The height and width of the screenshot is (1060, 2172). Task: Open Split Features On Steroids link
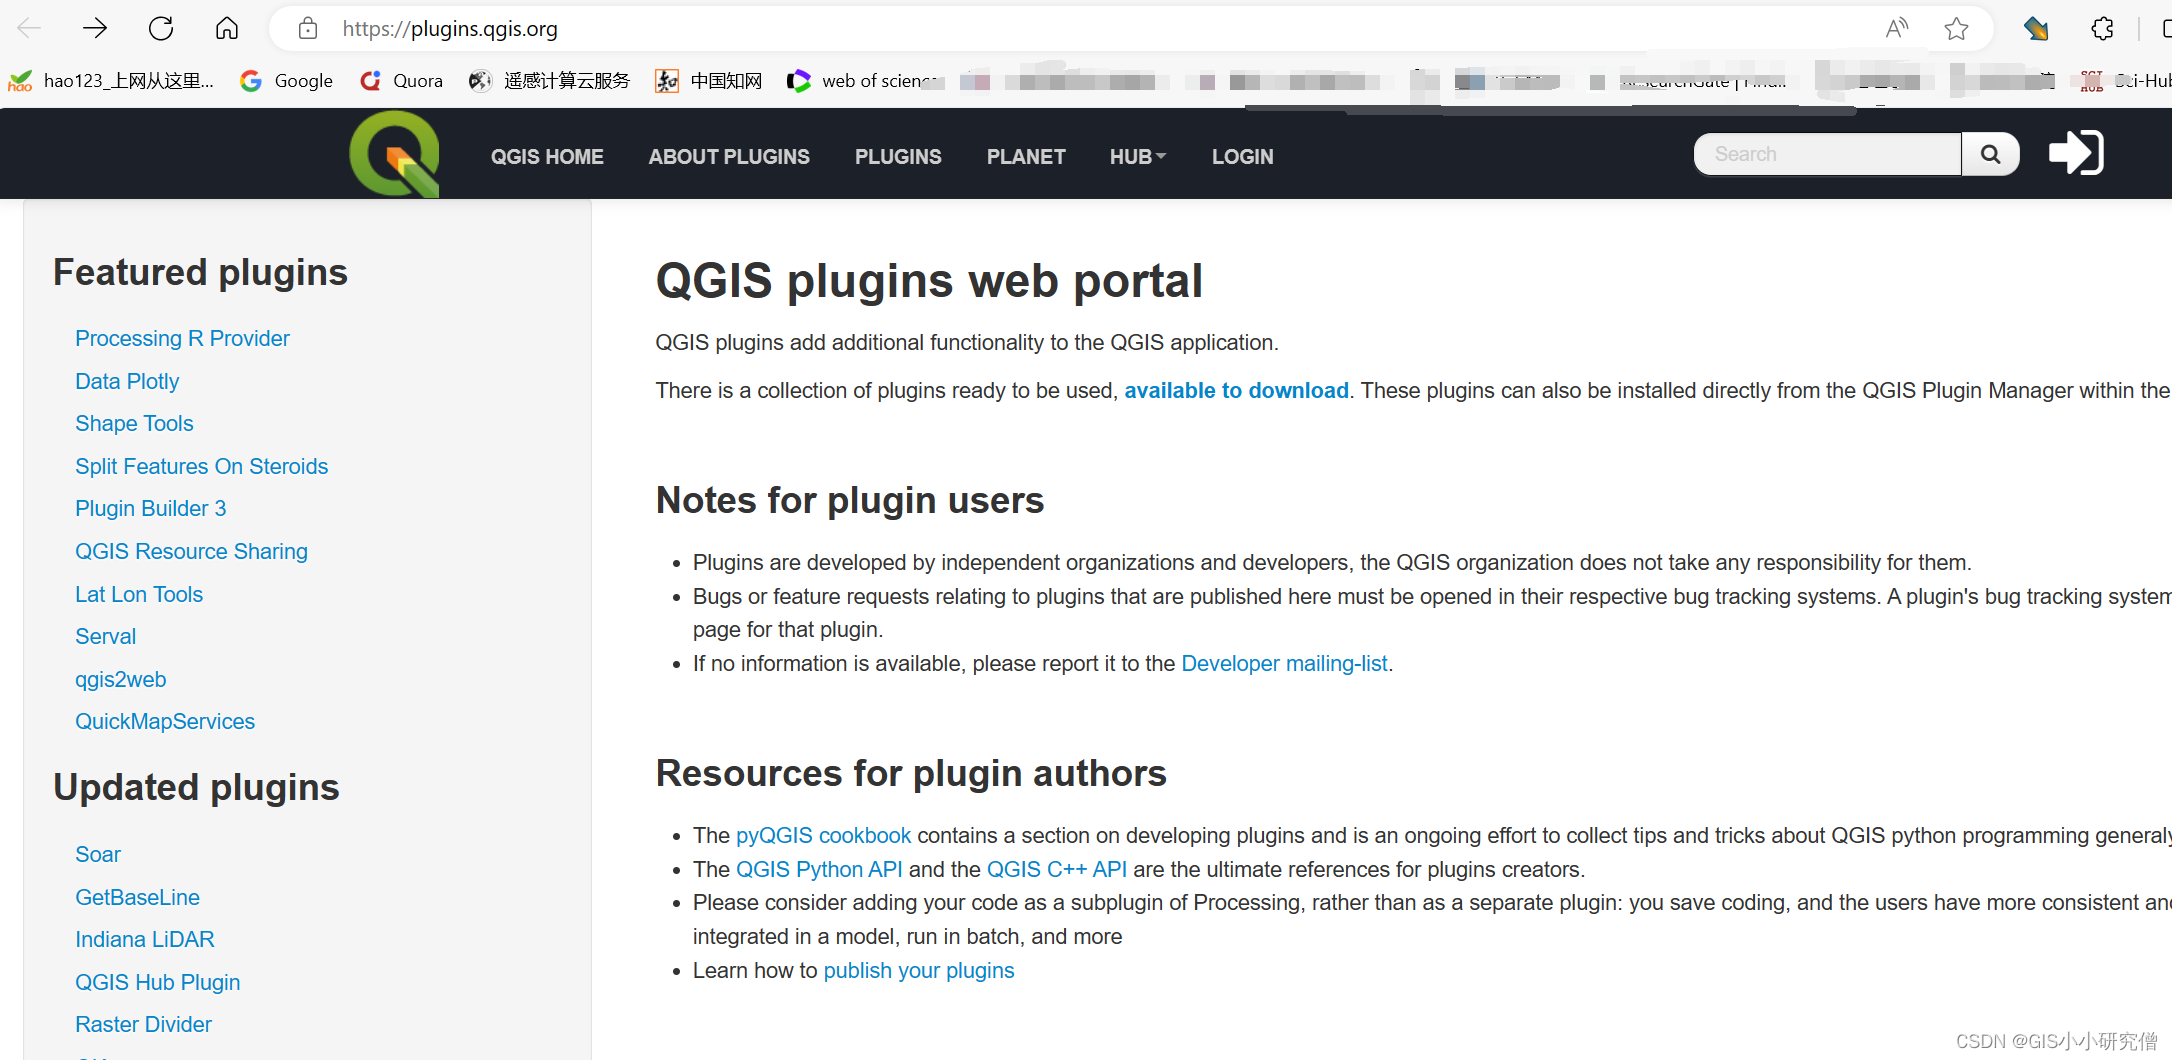coord(201,466)
